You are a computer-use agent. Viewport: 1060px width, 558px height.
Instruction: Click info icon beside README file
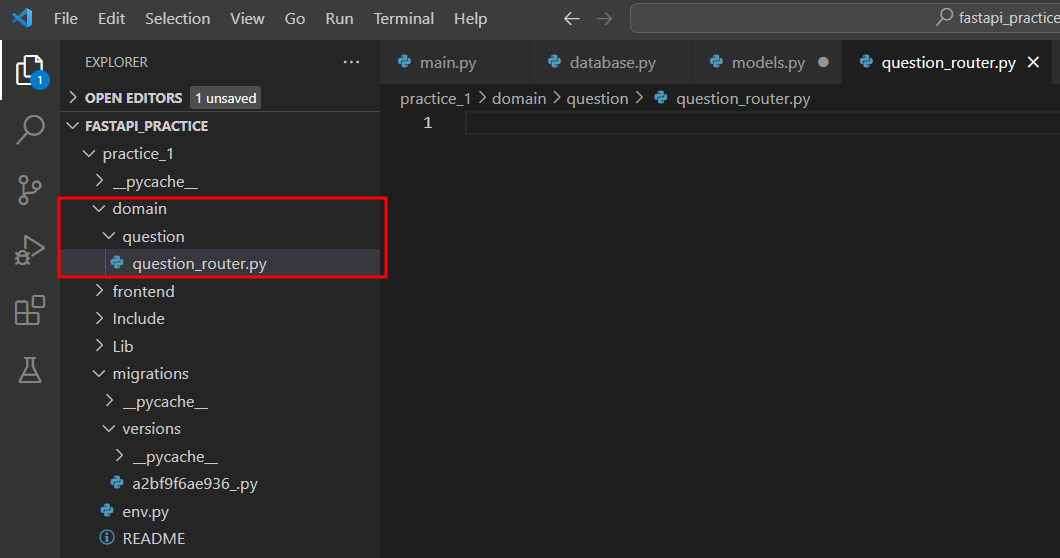[107, 538]
